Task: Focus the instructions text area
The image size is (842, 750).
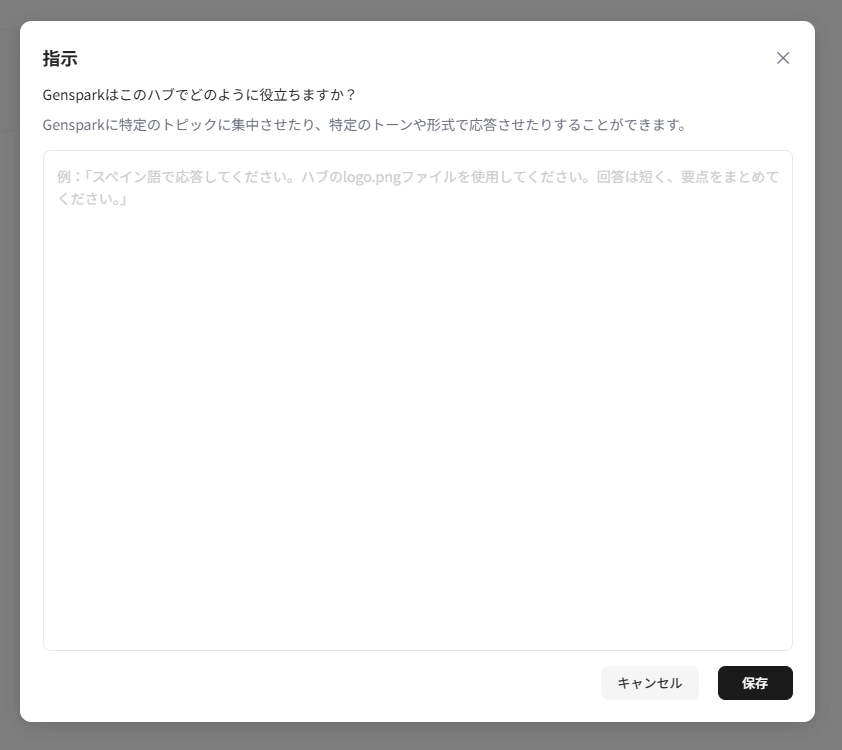Action: point(417,400)
